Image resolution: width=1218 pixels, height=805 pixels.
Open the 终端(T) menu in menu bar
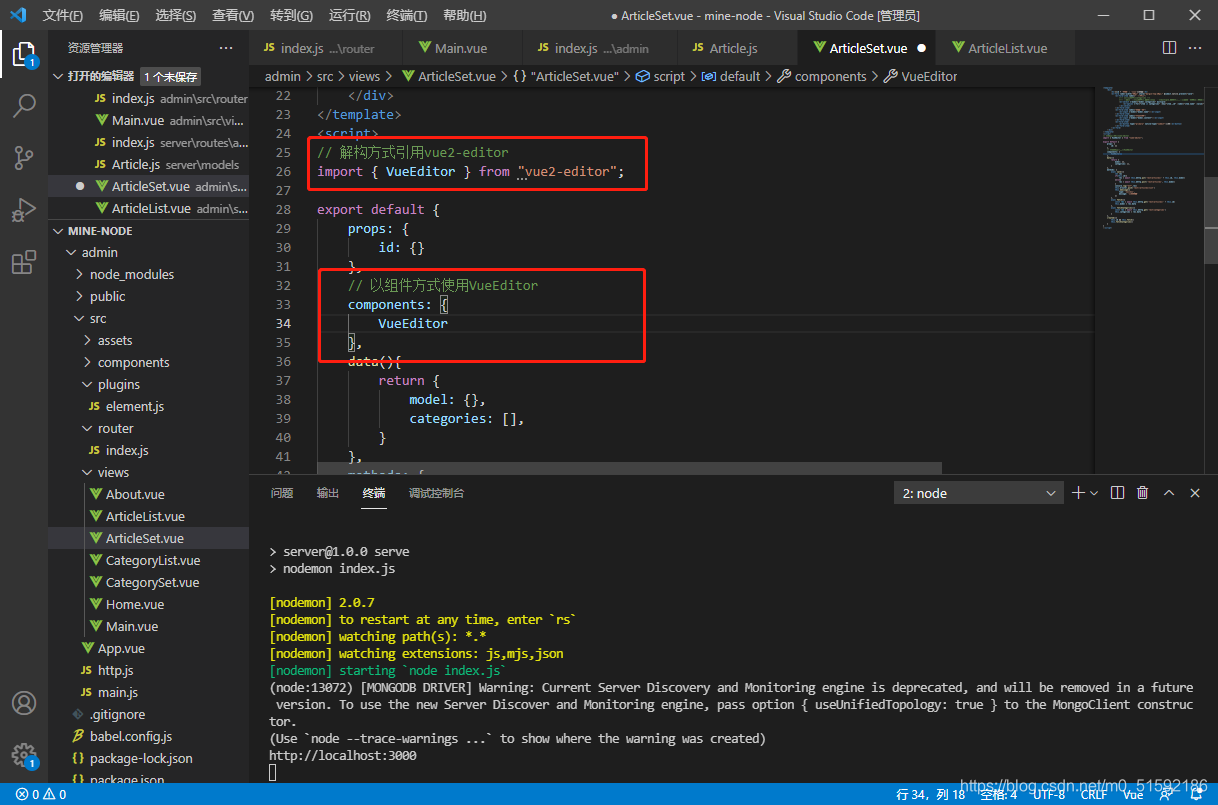(x=406, y=16)
